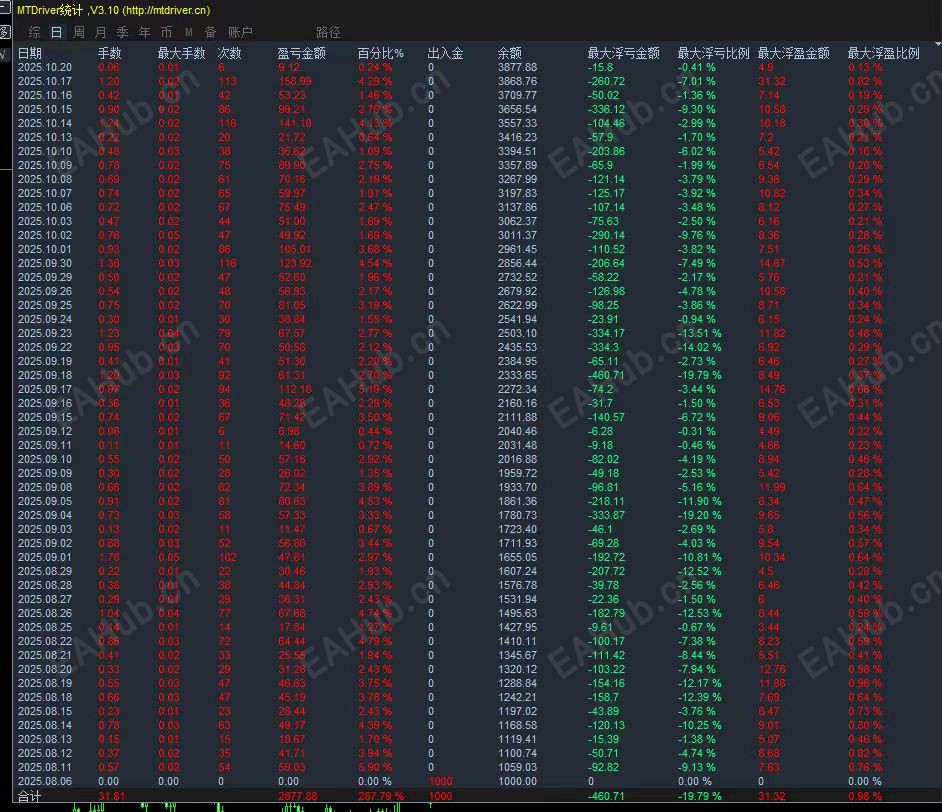Click the date 2025.10.01

(x=45, y=249)
